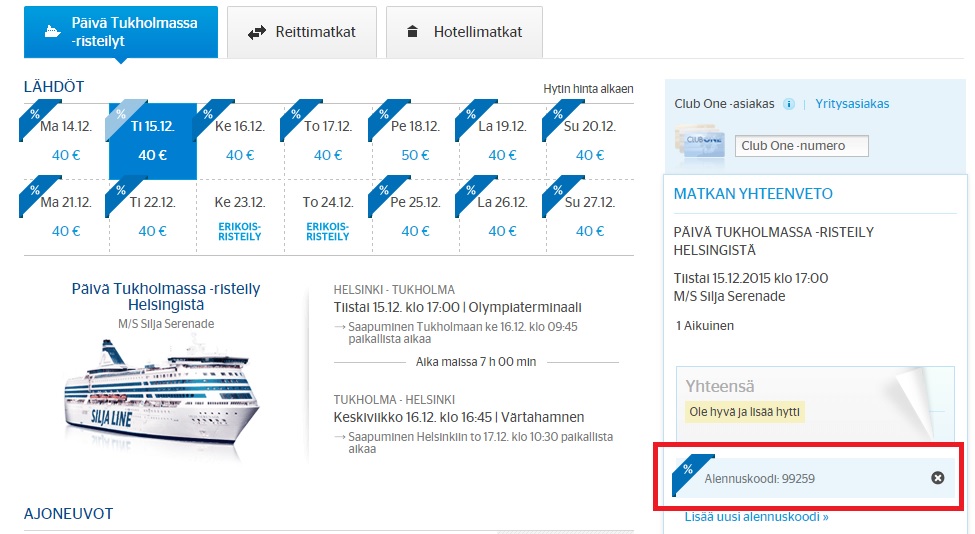Switch to the Hotellimatkat tab

tap(464, 32)
